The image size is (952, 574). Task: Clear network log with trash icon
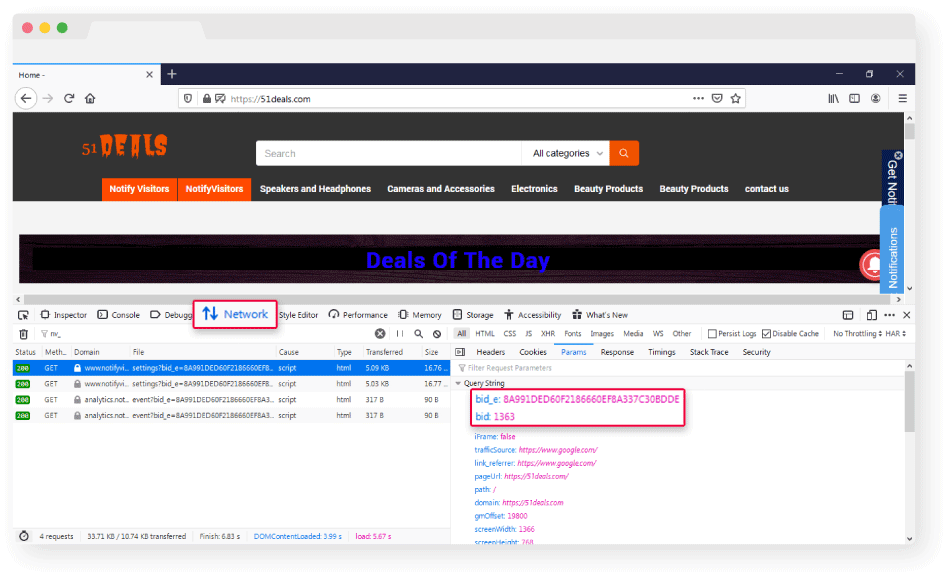(x=24, y=333)
